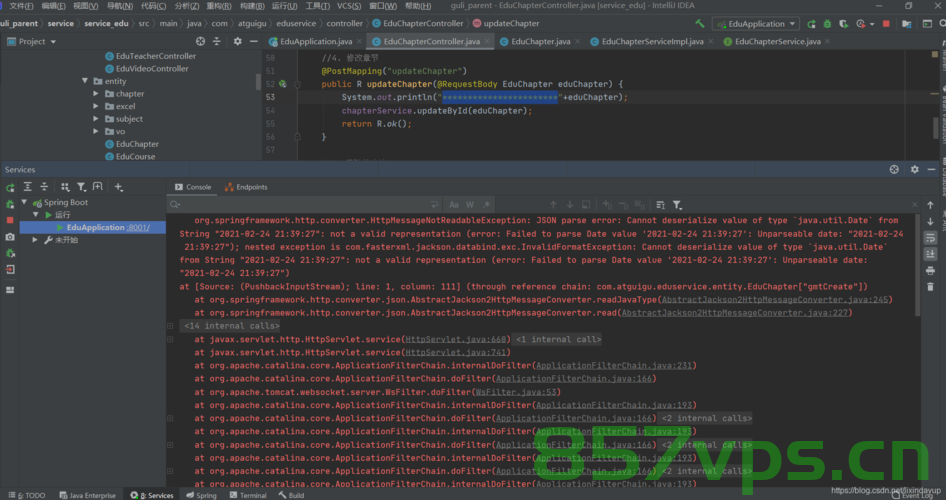Toggle whole Words in console search
This screenshot has width=946, height=500.
click(x=470, y=205)
